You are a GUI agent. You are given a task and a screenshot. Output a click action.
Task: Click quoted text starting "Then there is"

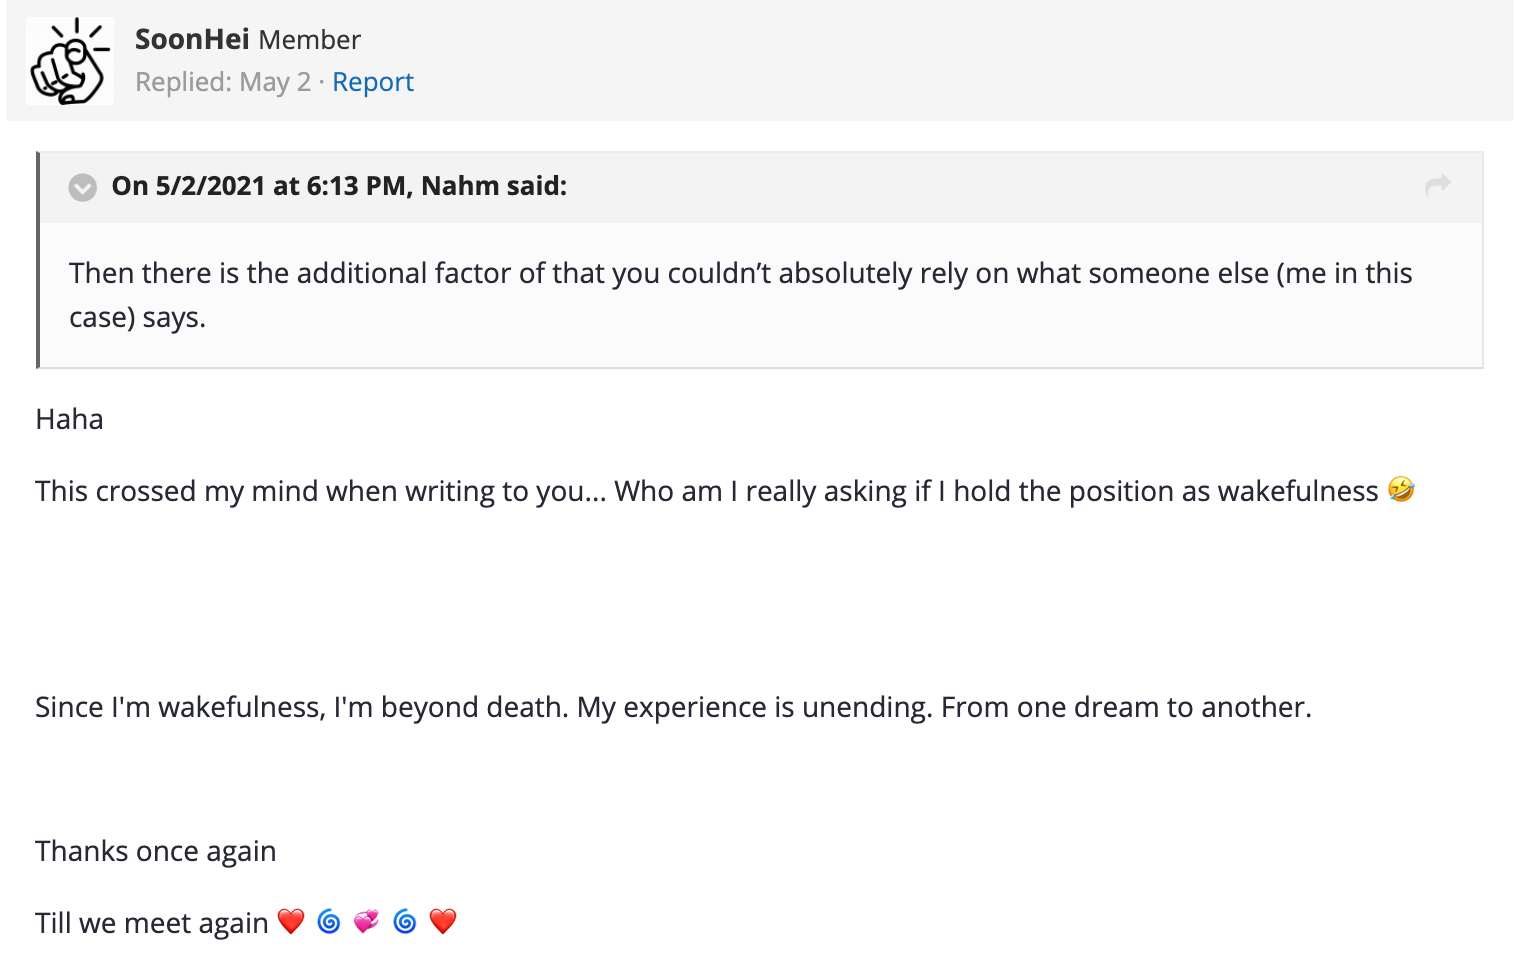(x=740, y=274)
